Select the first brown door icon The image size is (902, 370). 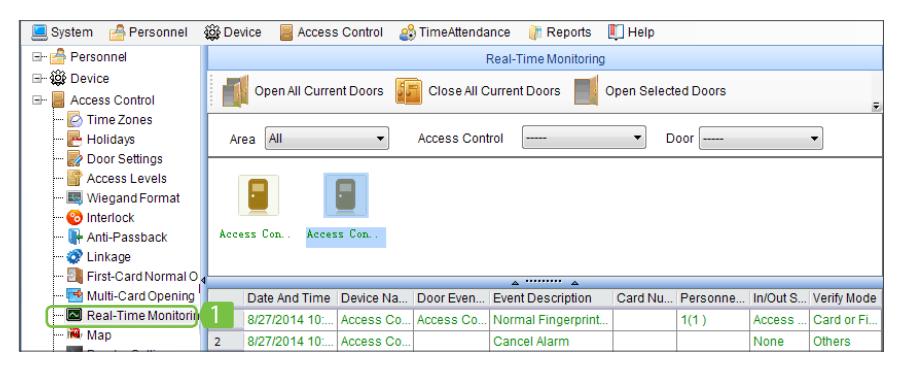point(258,196)
